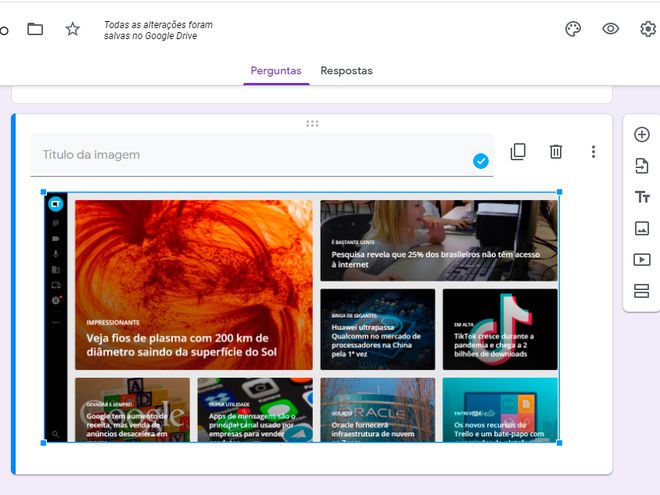Click the 'Pesquisa revela que 25%' headline
660x495 pixels.
point(435,259)
